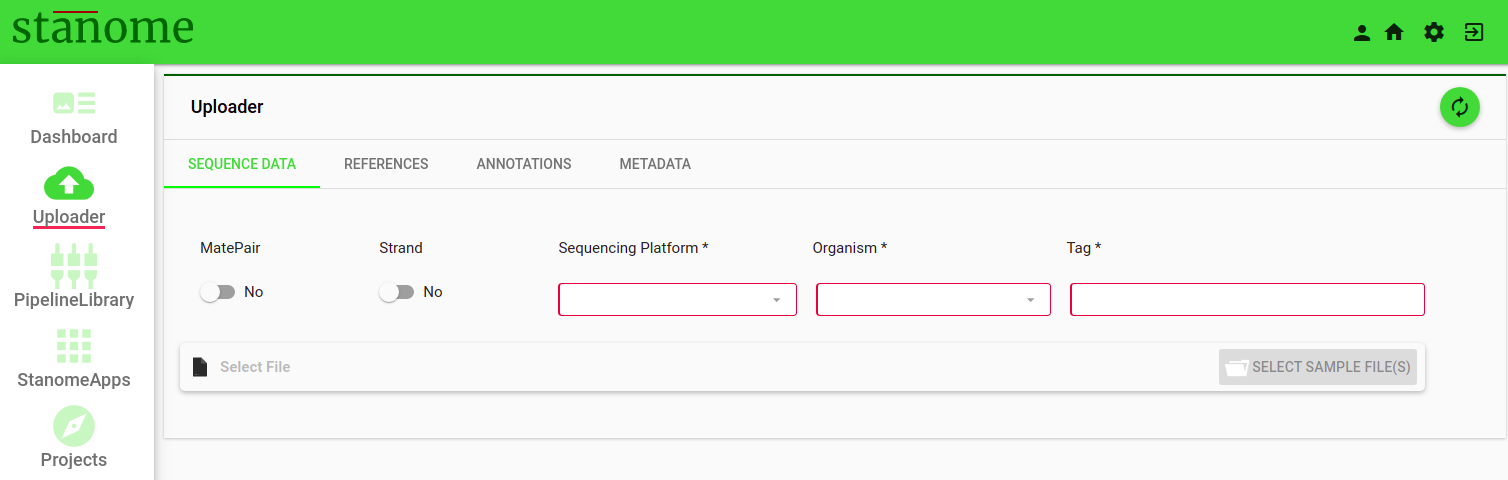Switch to the References tab
1508x480 pixels.
(x=386, y=164)
